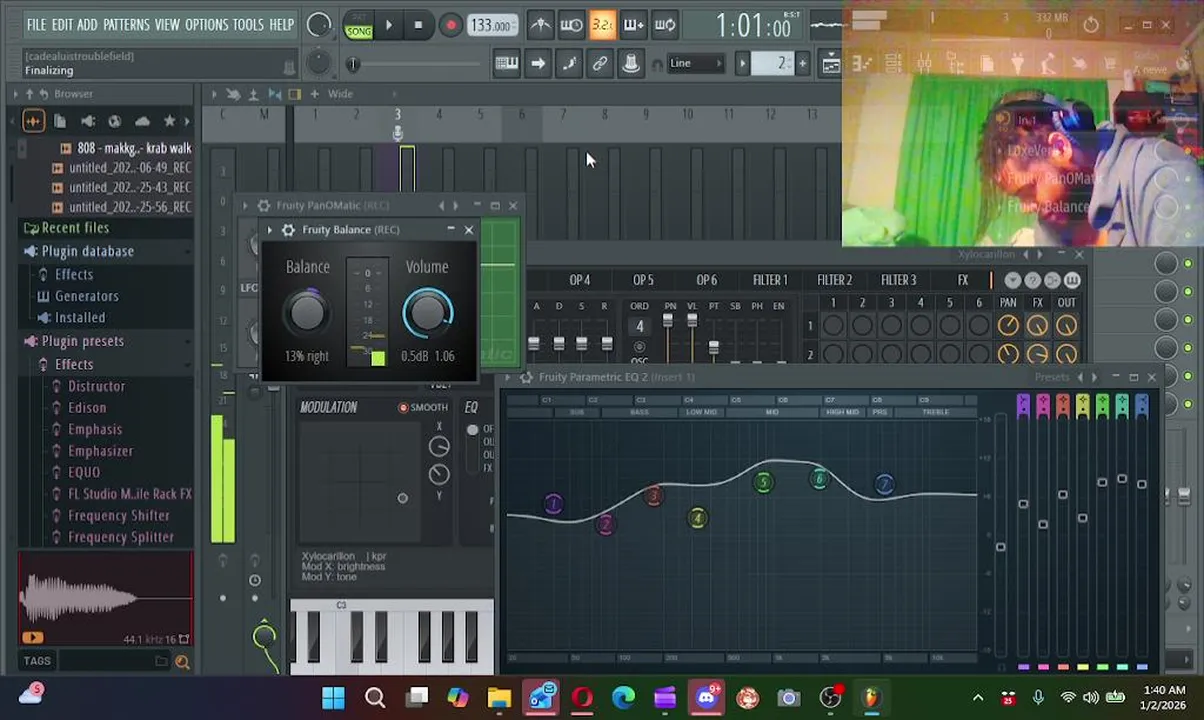Image resolution: width=1204 pixels, height=720 pixels.
Task: Arm the record button
Action: click(451, 25)
